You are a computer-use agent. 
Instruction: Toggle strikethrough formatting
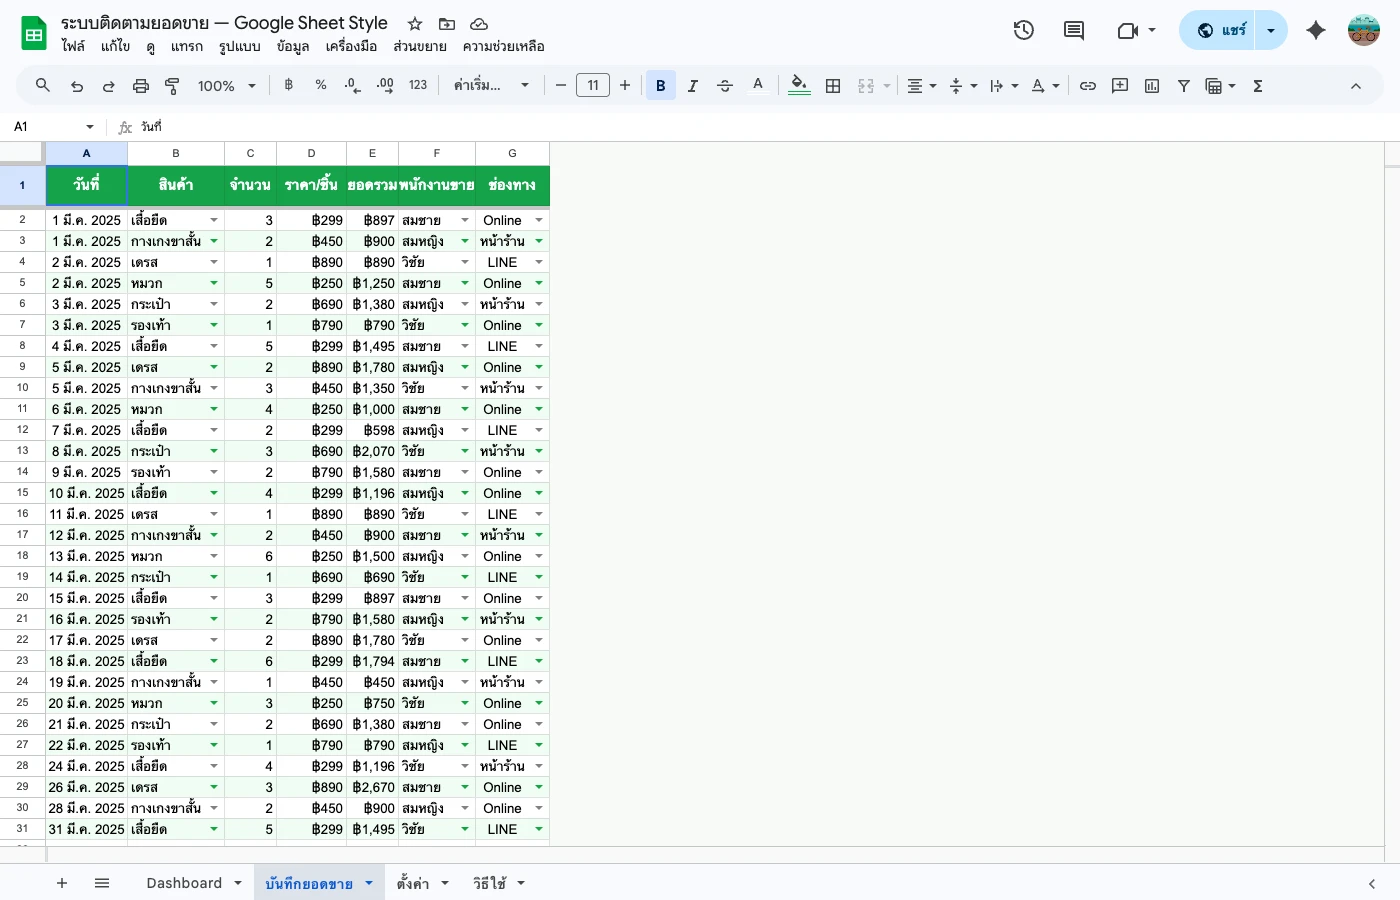click(x=724, y=85)
